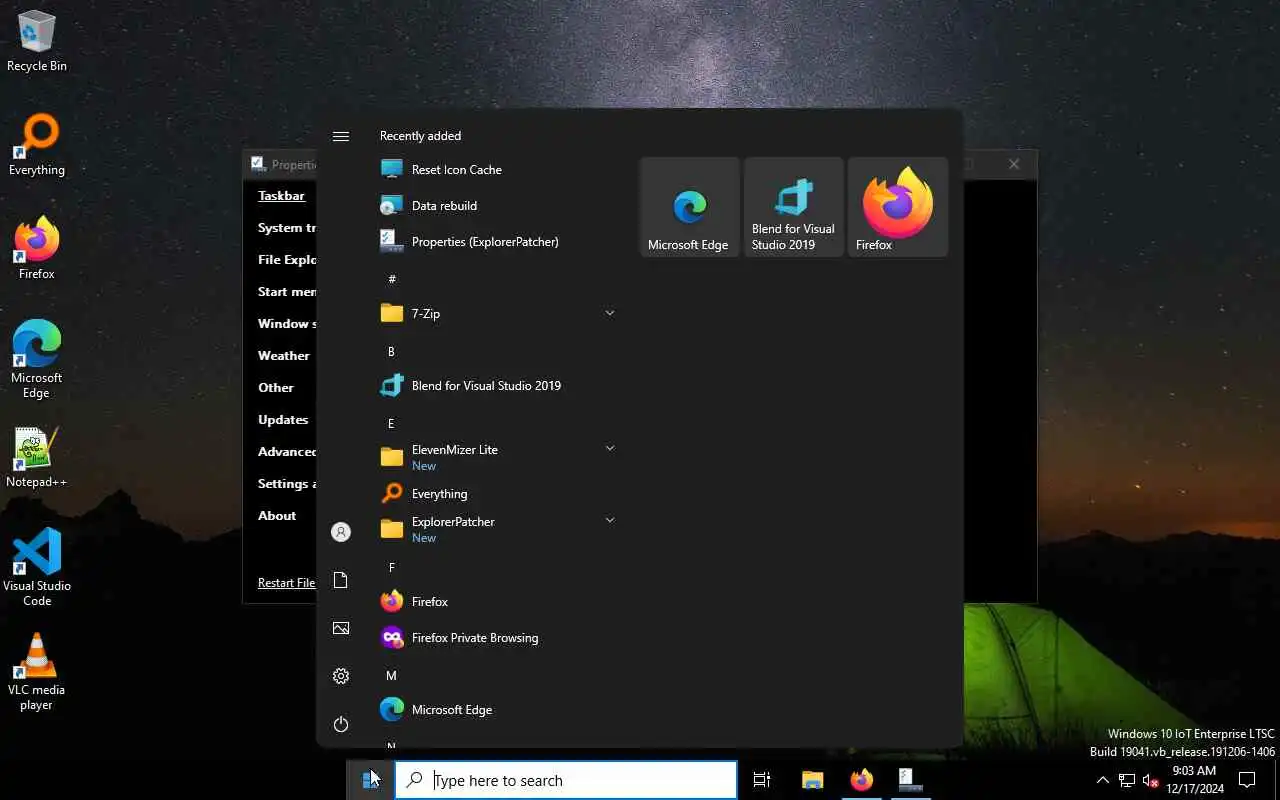The height and width of the screenshot is (800, 1280).
Task: Select Advanced tab in Properties window
Action: tap(286, 452)
